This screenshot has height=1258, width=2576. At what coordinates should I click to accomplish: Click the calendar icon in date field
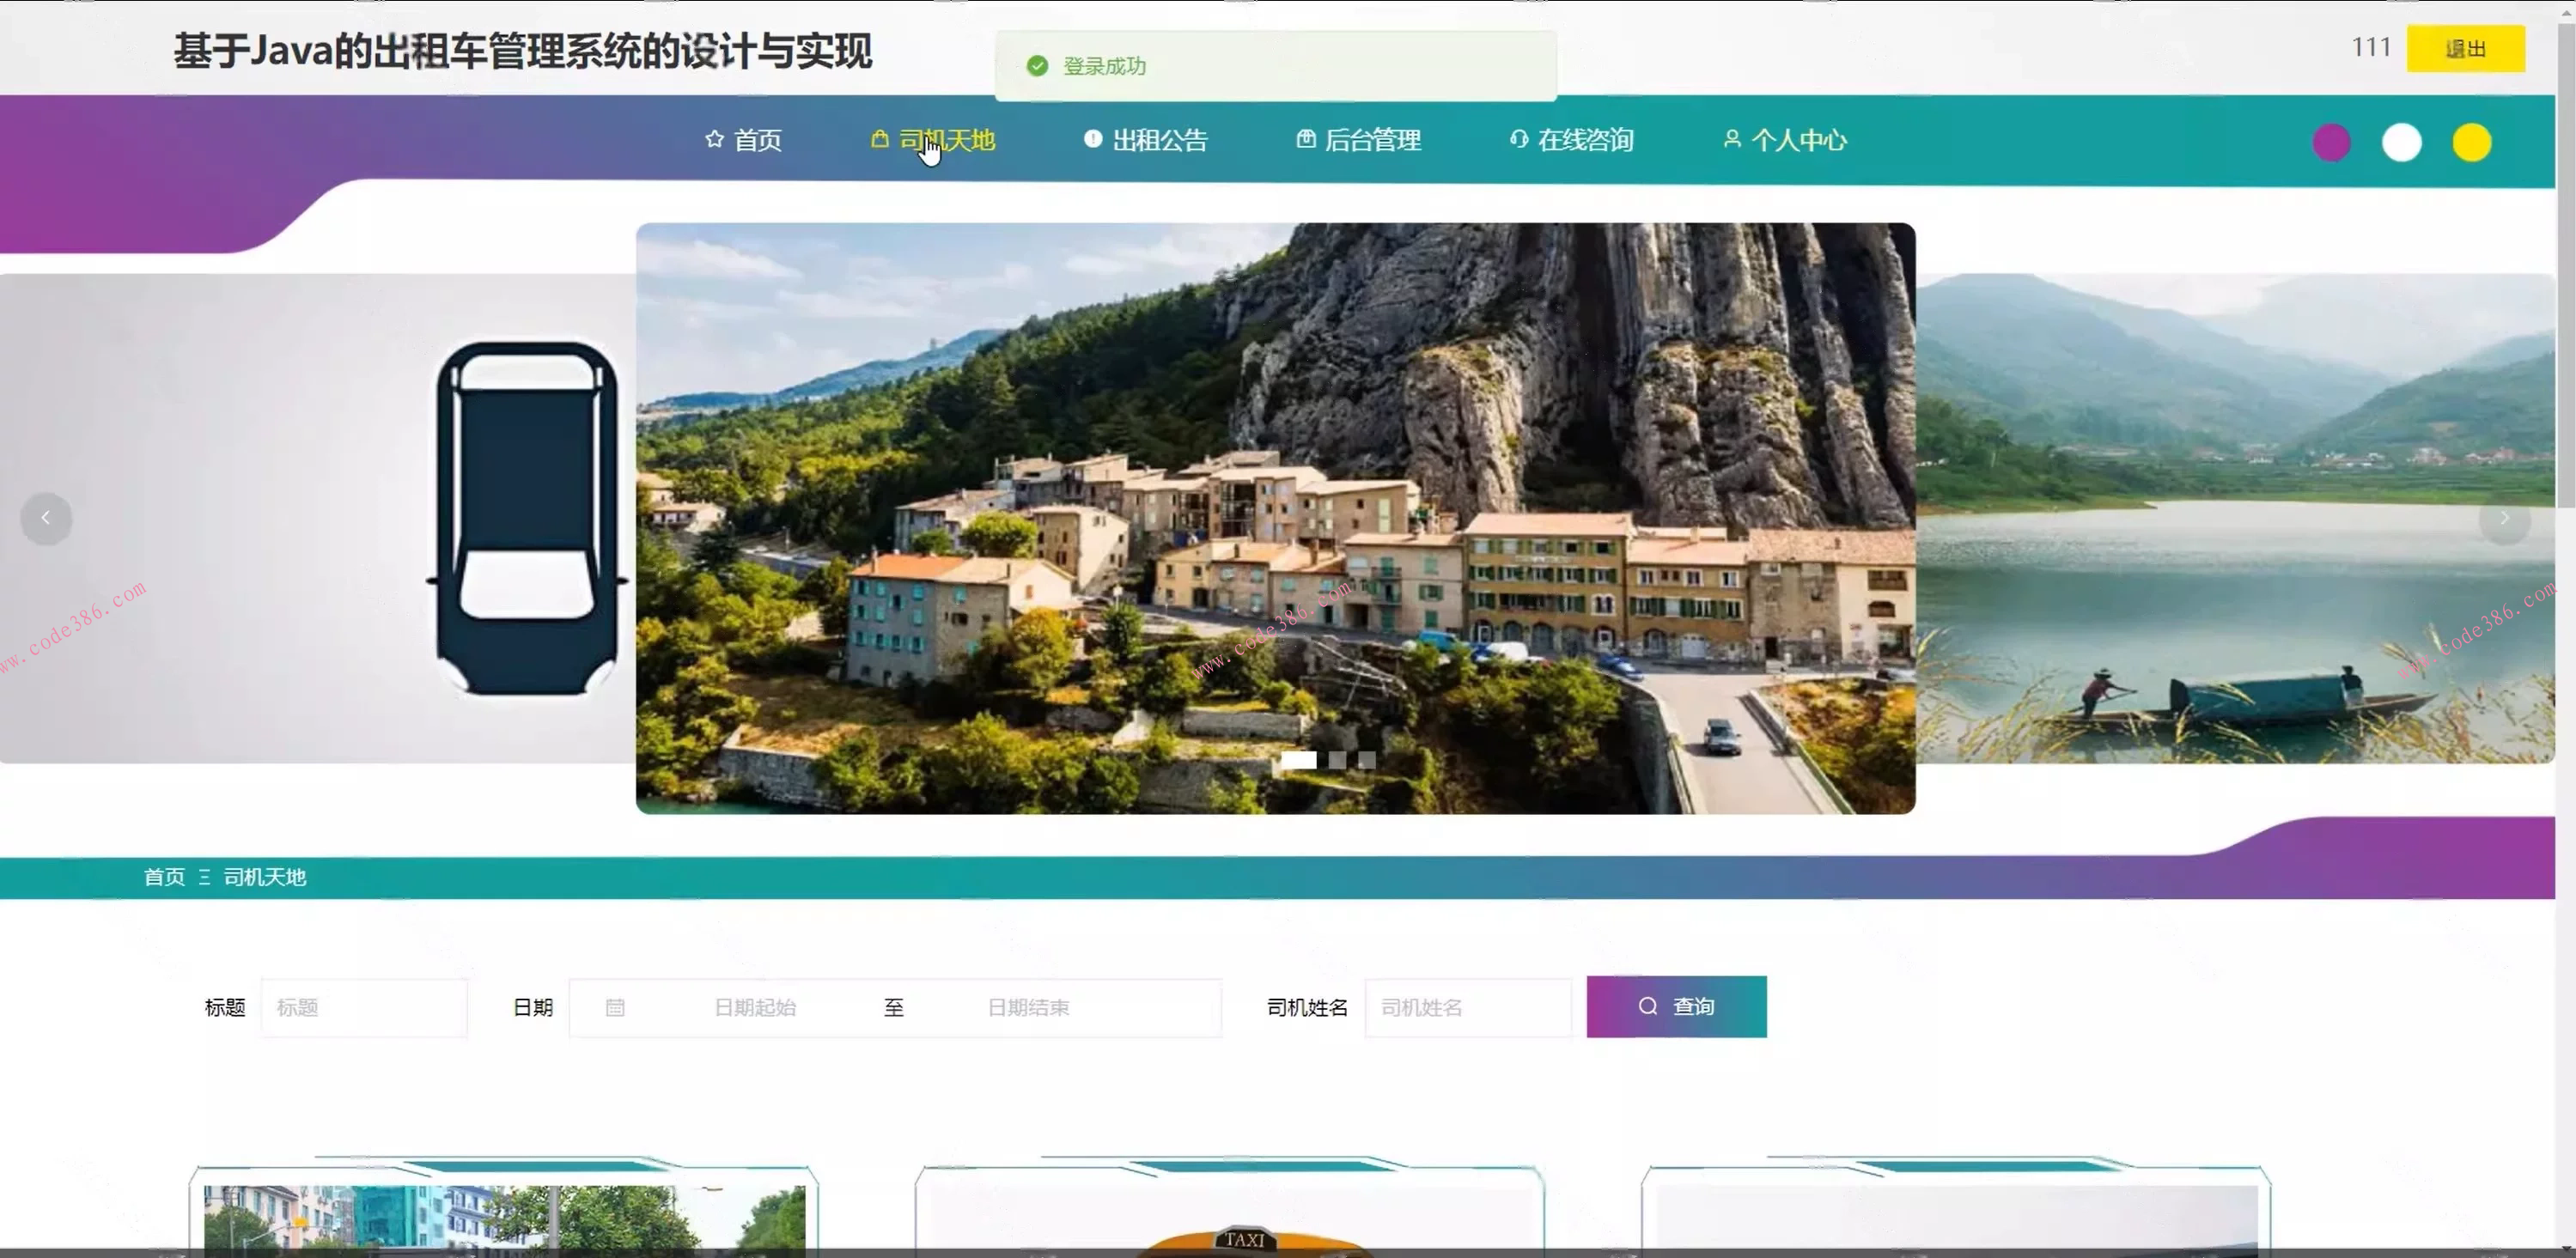pos(615,1007)
